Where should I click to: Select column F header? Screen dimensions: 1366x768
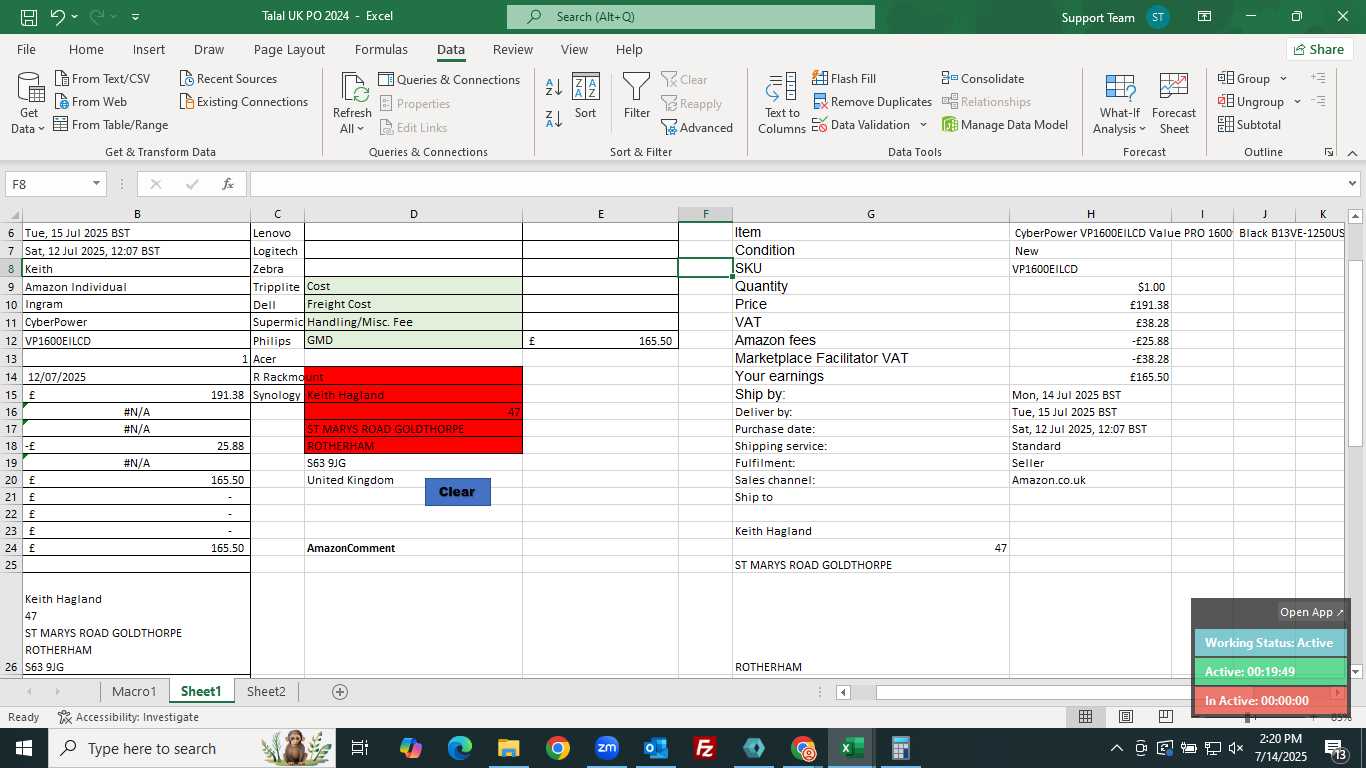(x=705, y=214)
